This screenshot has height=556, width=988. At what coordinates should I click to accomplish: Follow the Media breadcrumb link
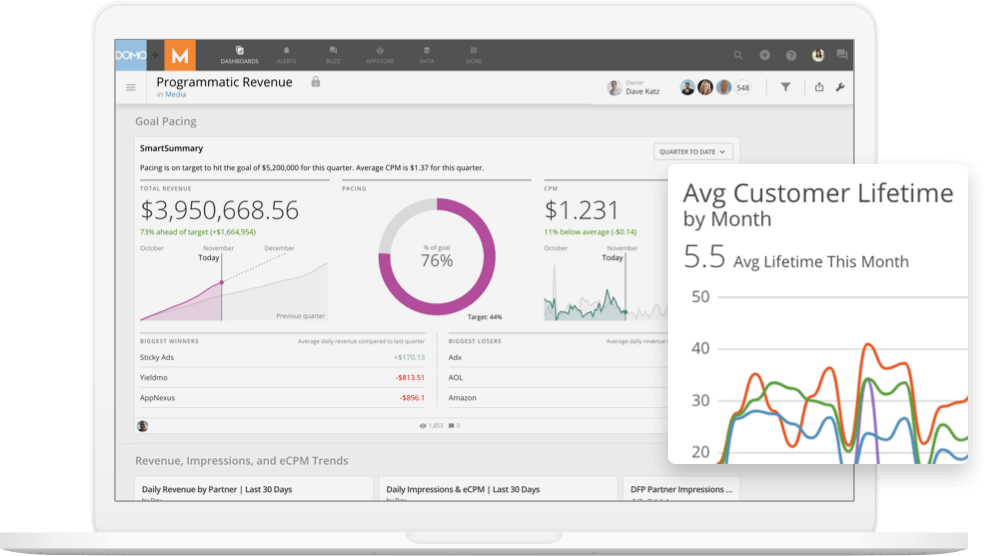175,95
